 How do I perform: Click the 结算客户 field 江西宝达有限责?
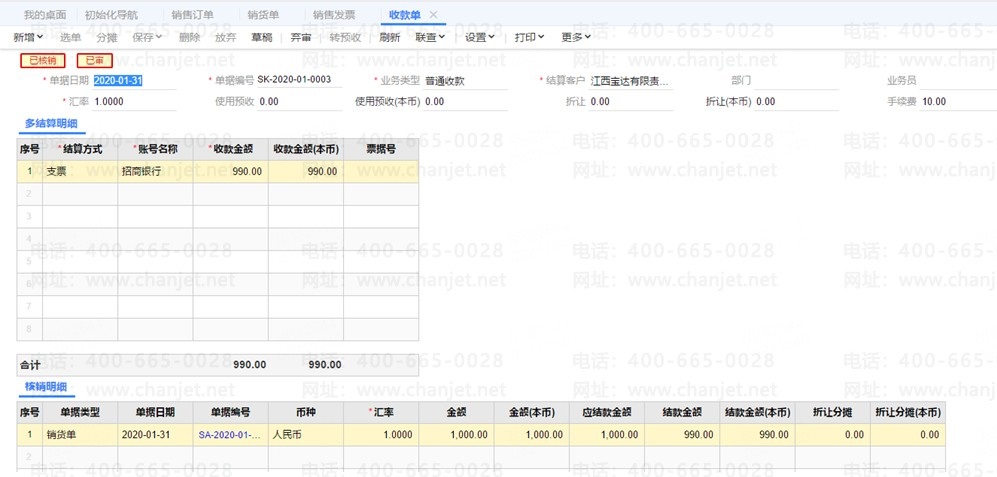(631, 81)
